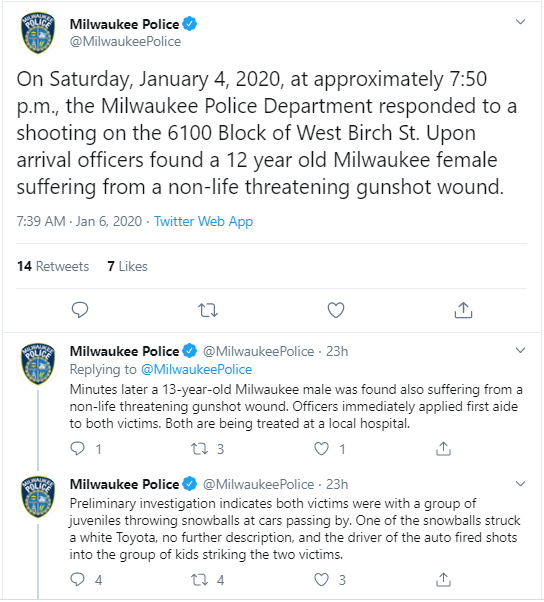Screen dimensions: 544x602
Task: Like the main Milwaukee Police tweet
Action: (x=336, y=310)
